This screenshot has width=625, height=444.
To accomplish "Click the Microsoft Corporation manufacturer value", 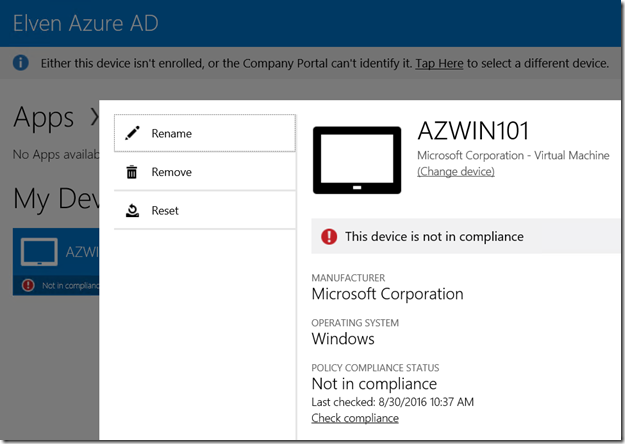I will click(387, 294).
